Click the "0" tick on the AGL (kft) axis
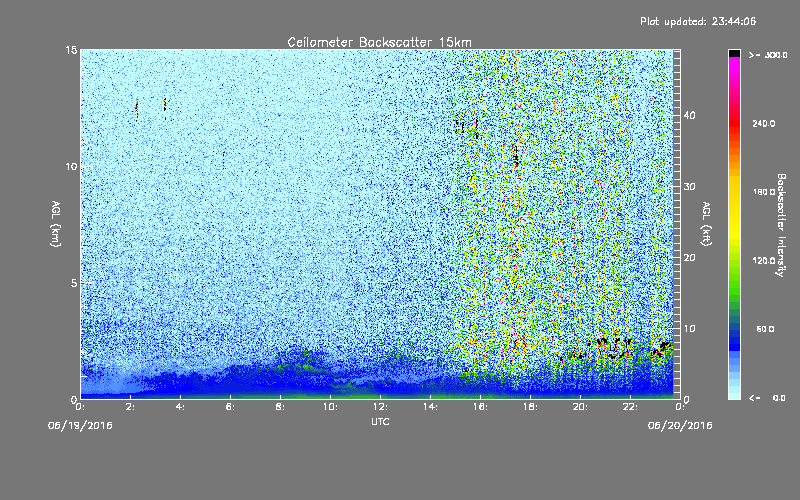This screenshot has height=500, width=800. pyautogui.click(x=686, y=399)
